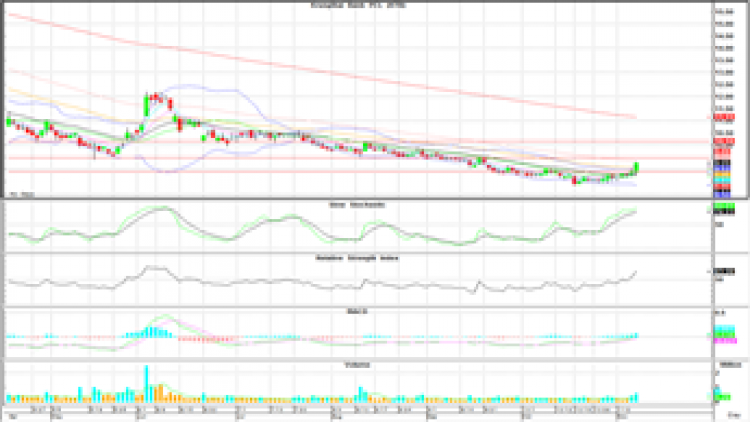Click the peak of the MACD cyan histogram
Screen dimensions: 750x422
pos(154,329)
